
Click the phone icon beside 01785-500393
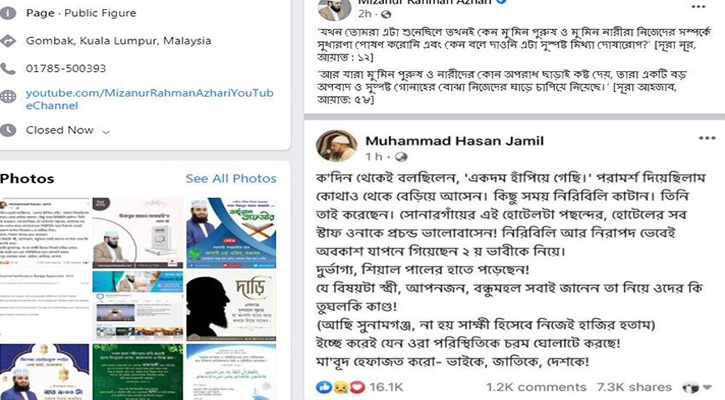coord(7,69)
